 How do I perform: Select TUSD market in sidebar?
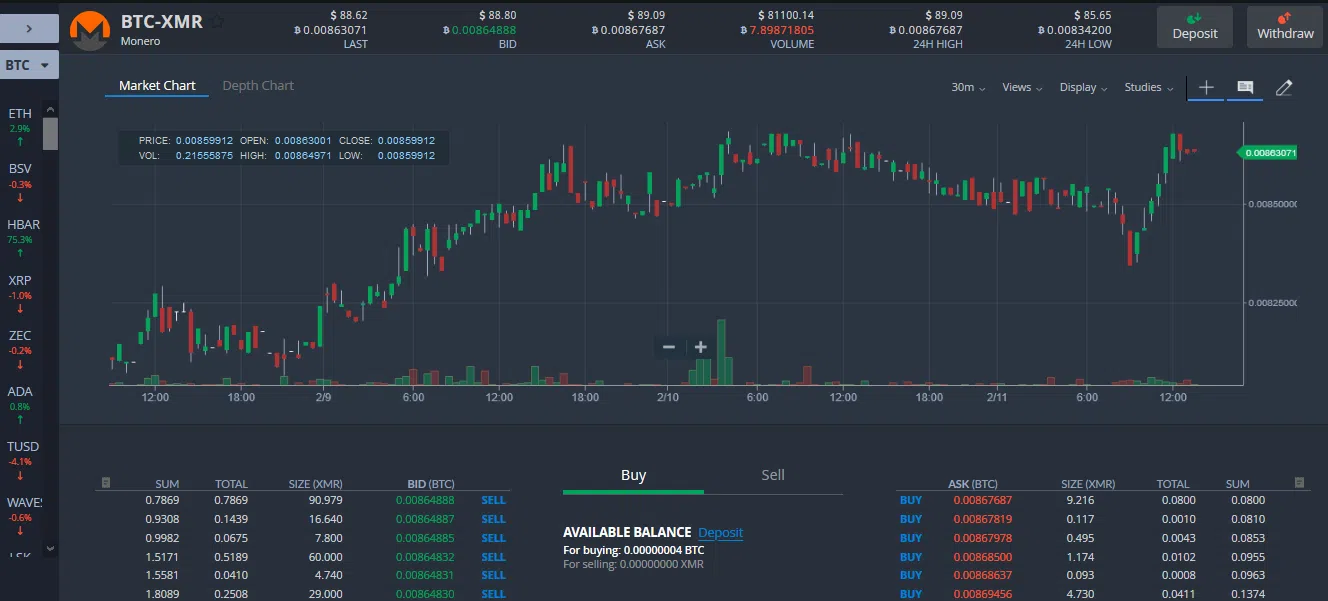click(x=22, y=460)
